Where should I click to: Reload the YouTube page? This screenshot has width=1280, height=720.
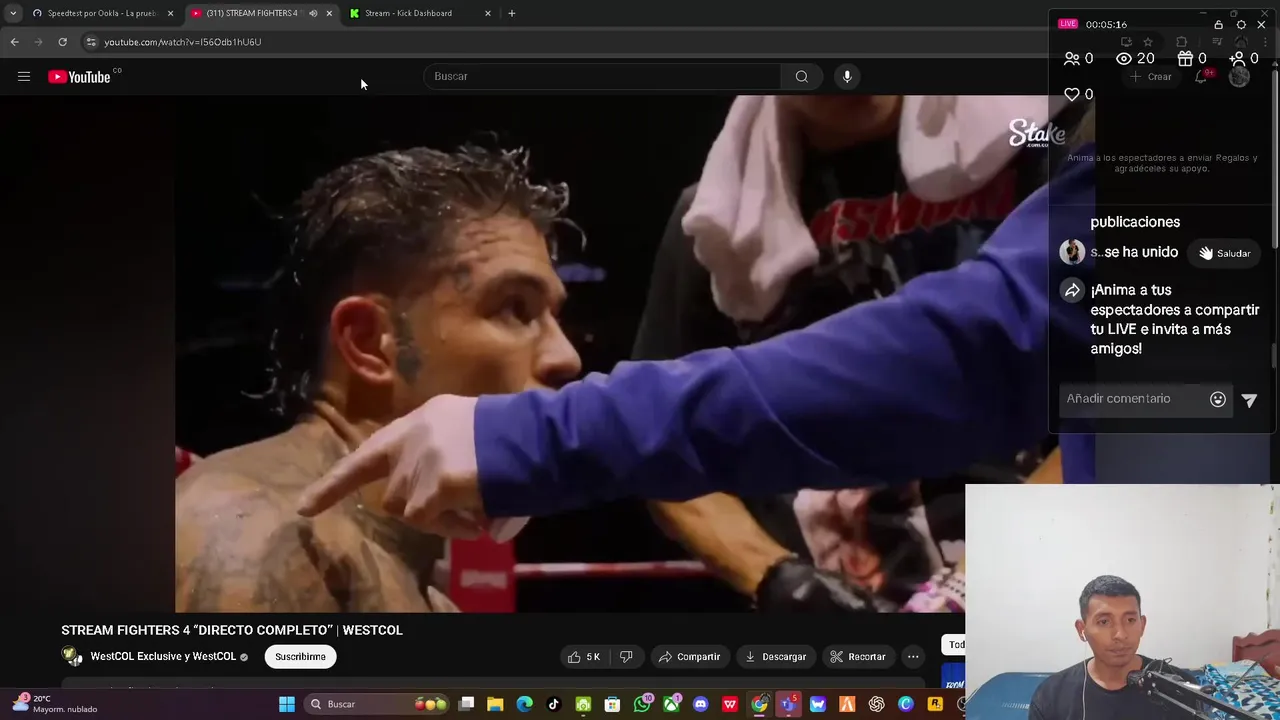pos(62,42)
